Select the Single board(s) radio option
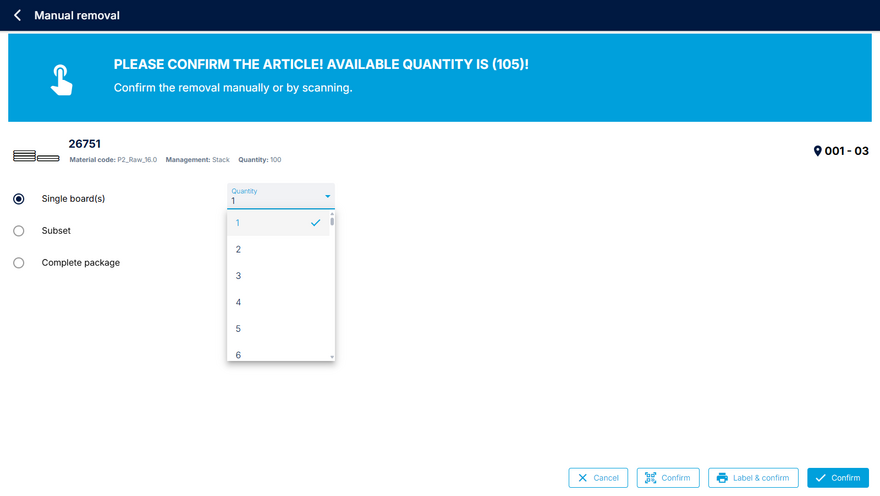This screenshot has width=880, height=496. [19, 199]
